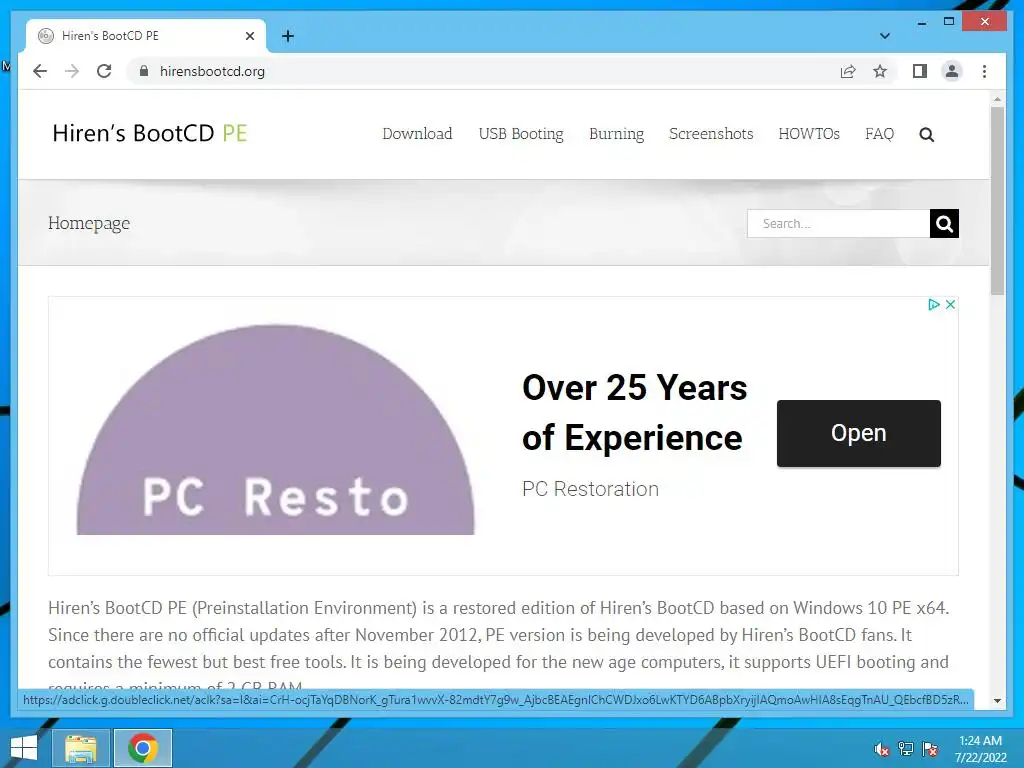
Task: Submit search with the black magnifier button
Action: tap(944, 223)
